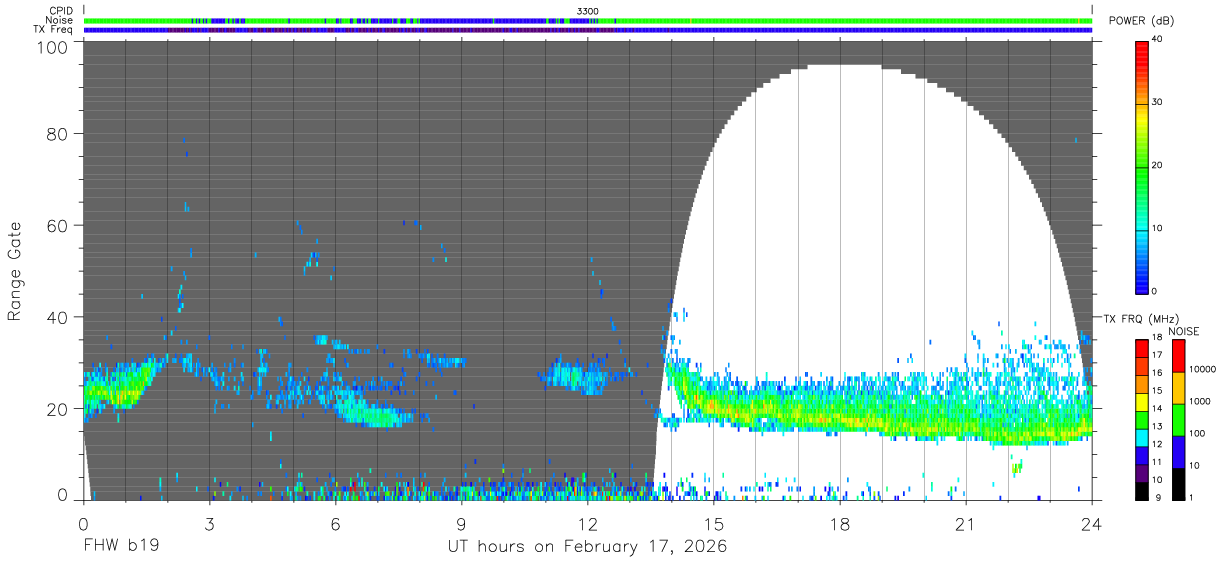Image resolution: width=1228 pixels, height=567 pixels.
Task: Click x-axis tick label 3
Action: pos(210,524)
